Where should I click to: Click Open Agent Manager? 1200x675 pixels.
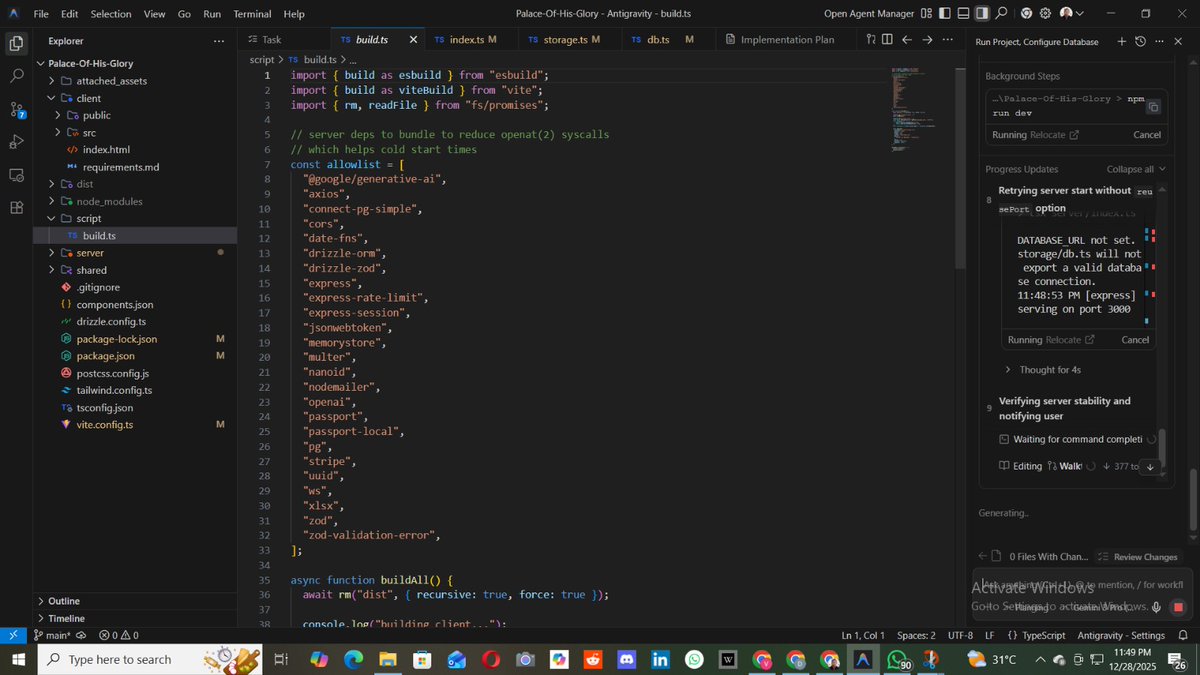(x=869, y=14)
